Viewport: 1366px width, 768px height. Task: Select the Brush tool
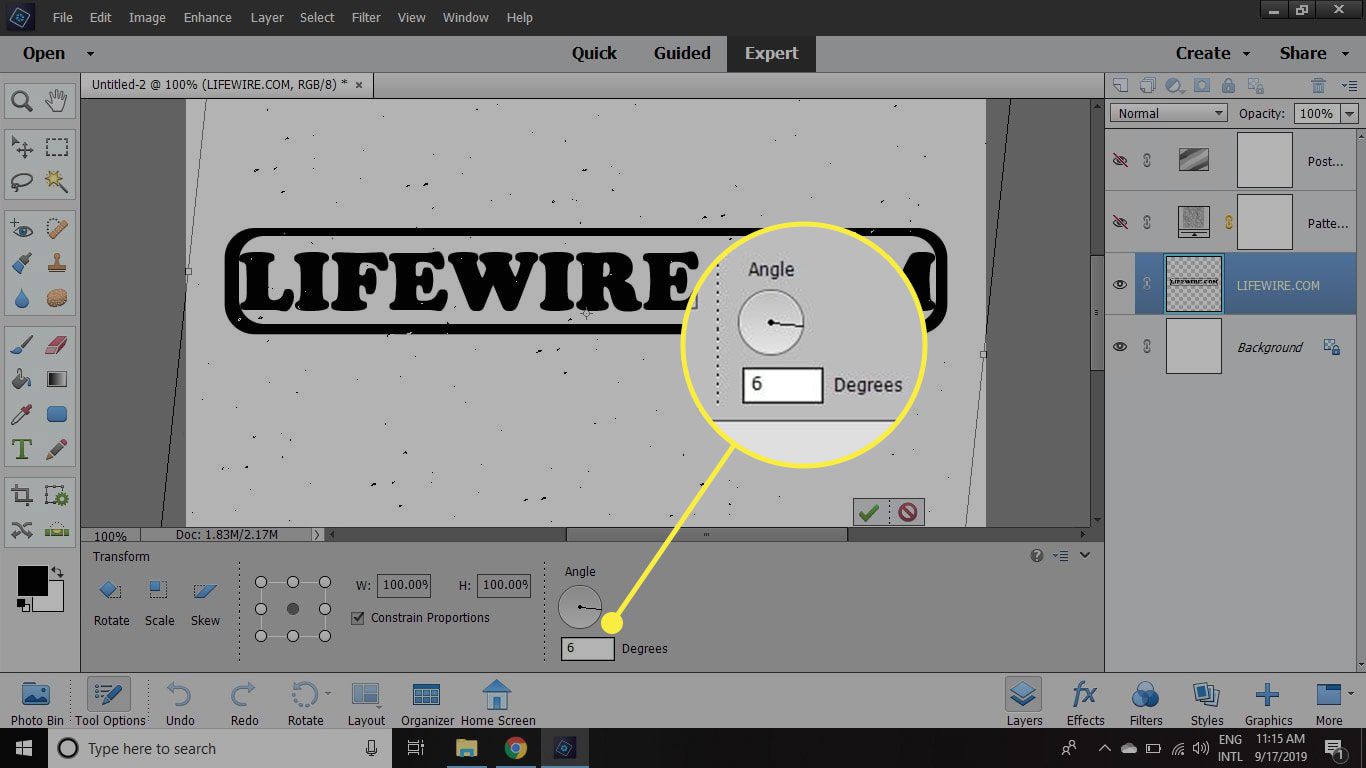[22, 346]
